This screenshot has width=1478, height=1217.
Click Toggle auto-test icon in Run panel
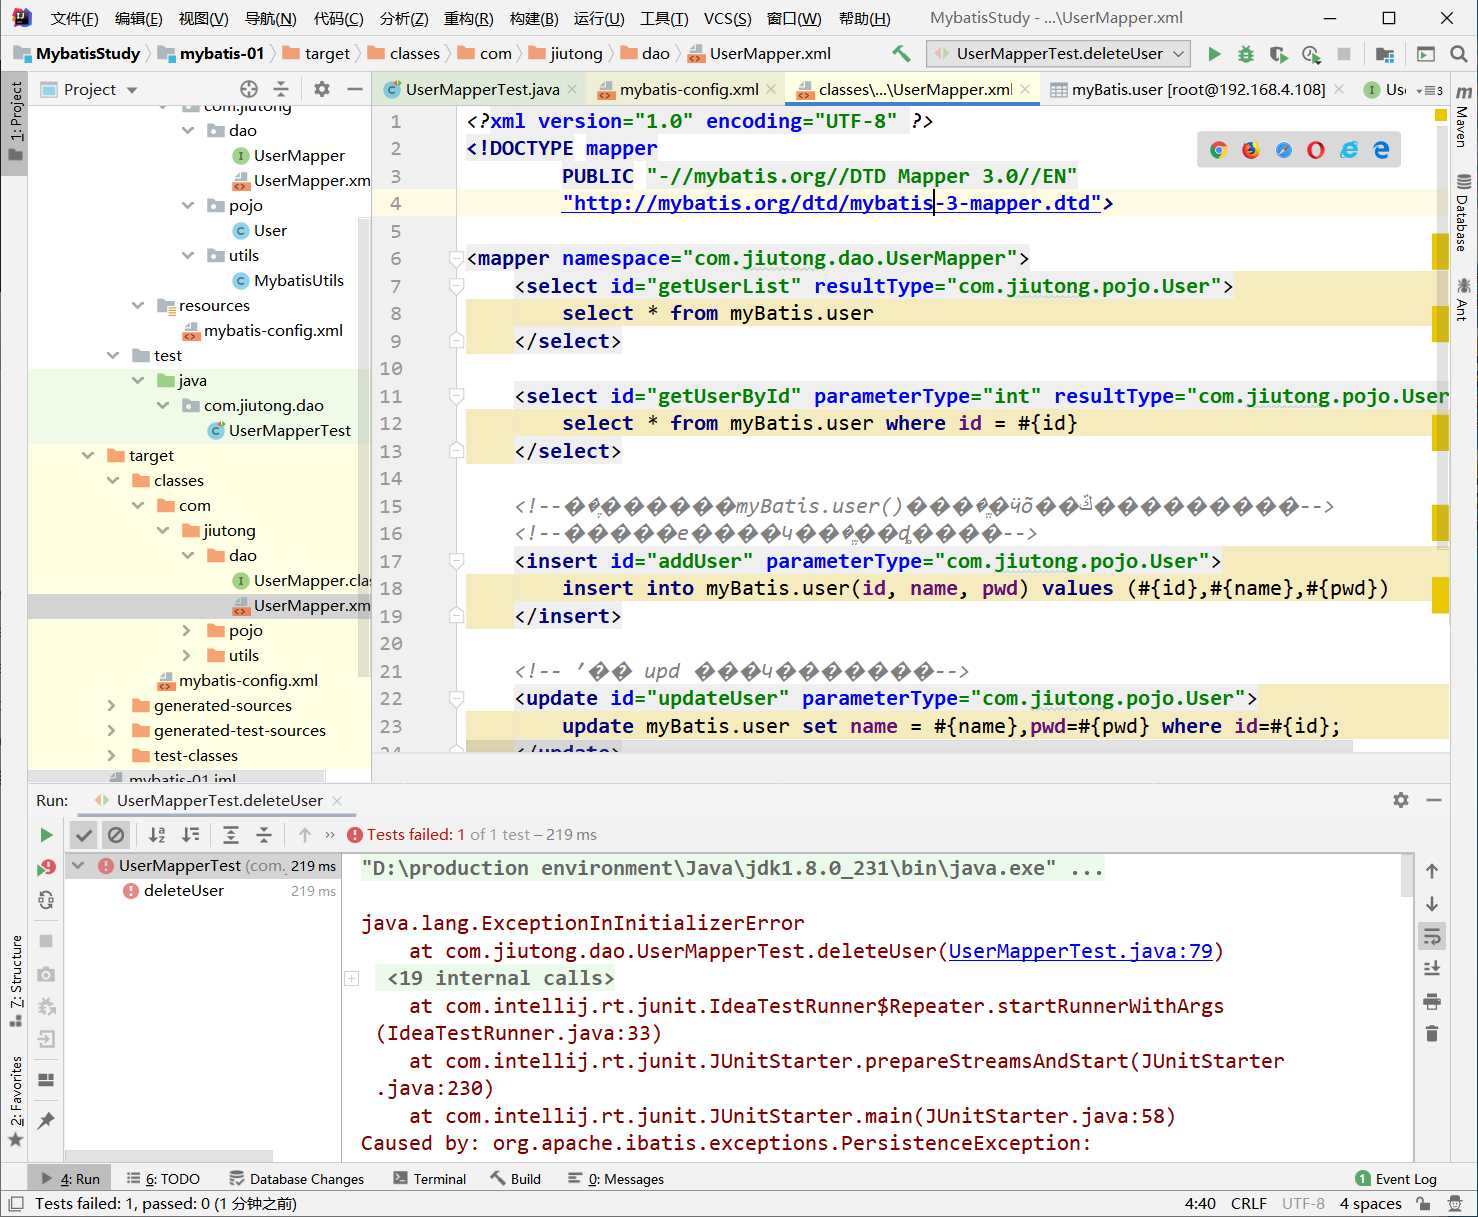46,900
